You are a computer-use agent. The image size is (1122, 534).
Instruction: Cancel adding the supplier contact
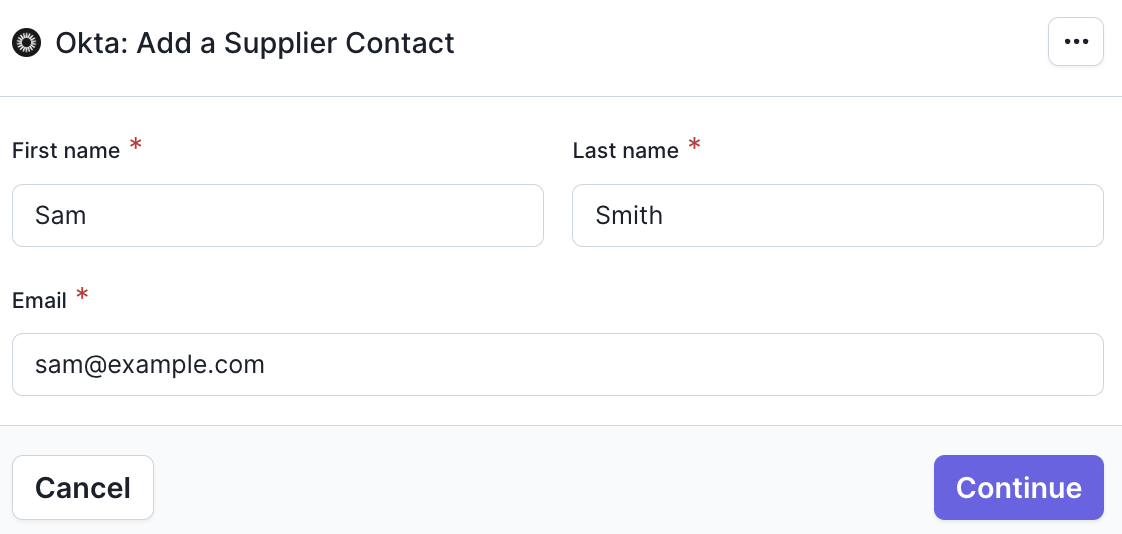83,487
